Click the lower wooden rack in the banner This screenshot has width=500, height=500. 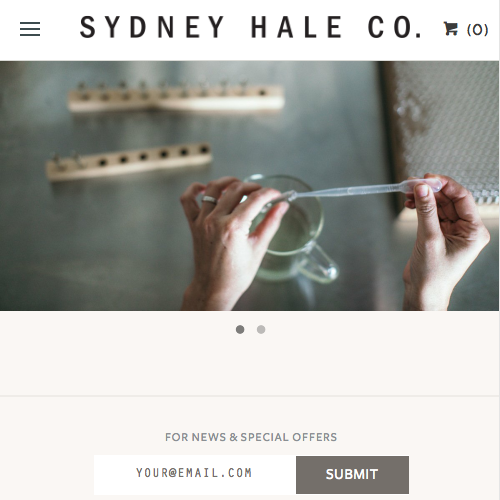tap(128, 162)
